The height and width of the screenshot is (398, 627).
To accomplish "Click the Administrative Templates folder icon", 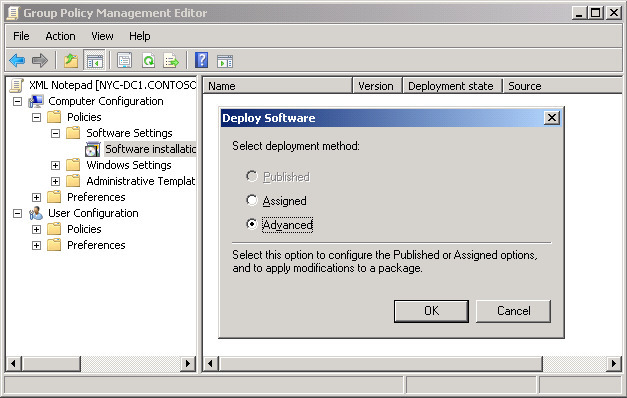I will click(x=73, y=181).
